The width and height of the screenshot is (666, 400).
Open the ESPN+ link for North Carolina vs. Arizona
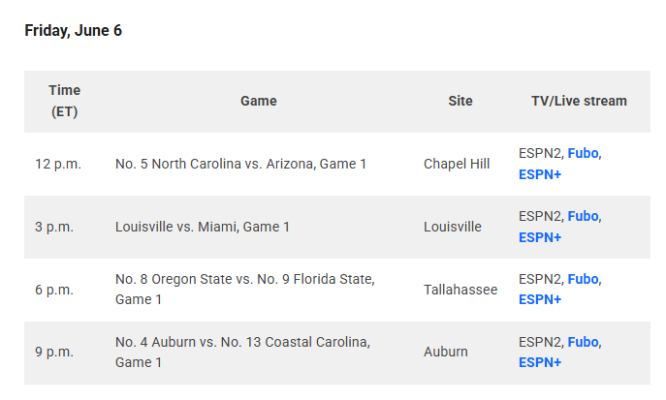[x=540, y=175]
